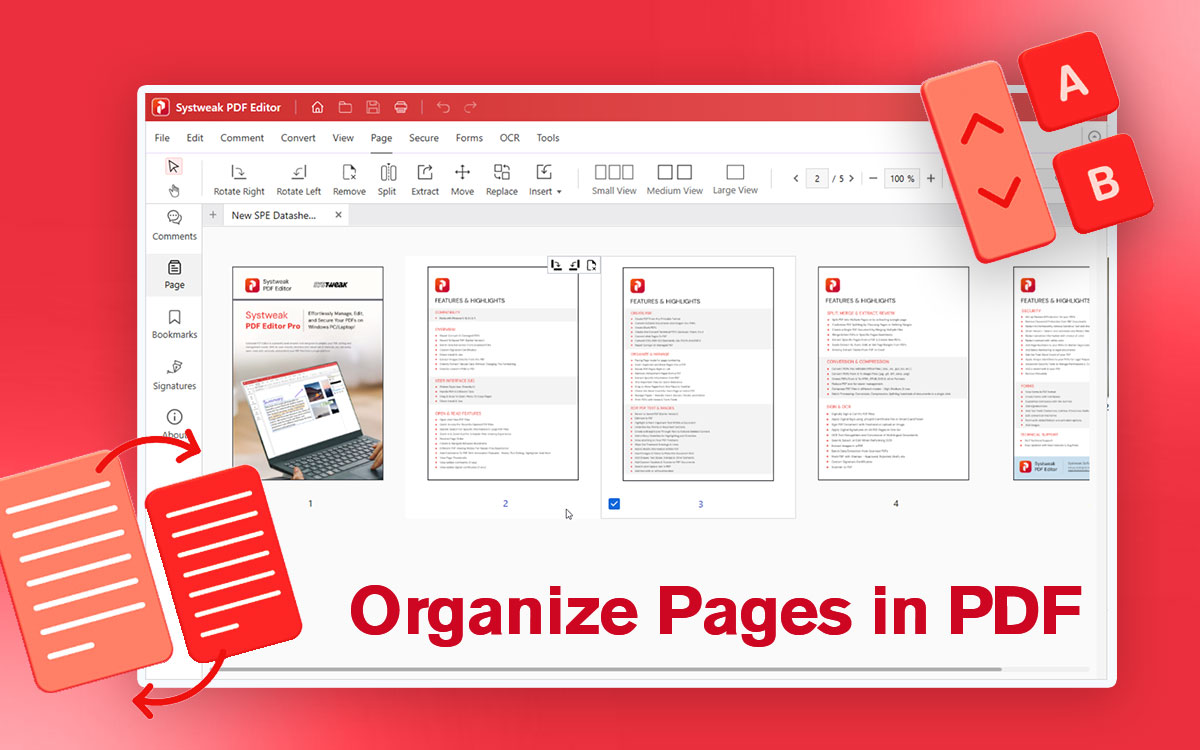1200x750 pixels.
Task: Click Rotate Right in the toolbar
Action: (239, 179)
